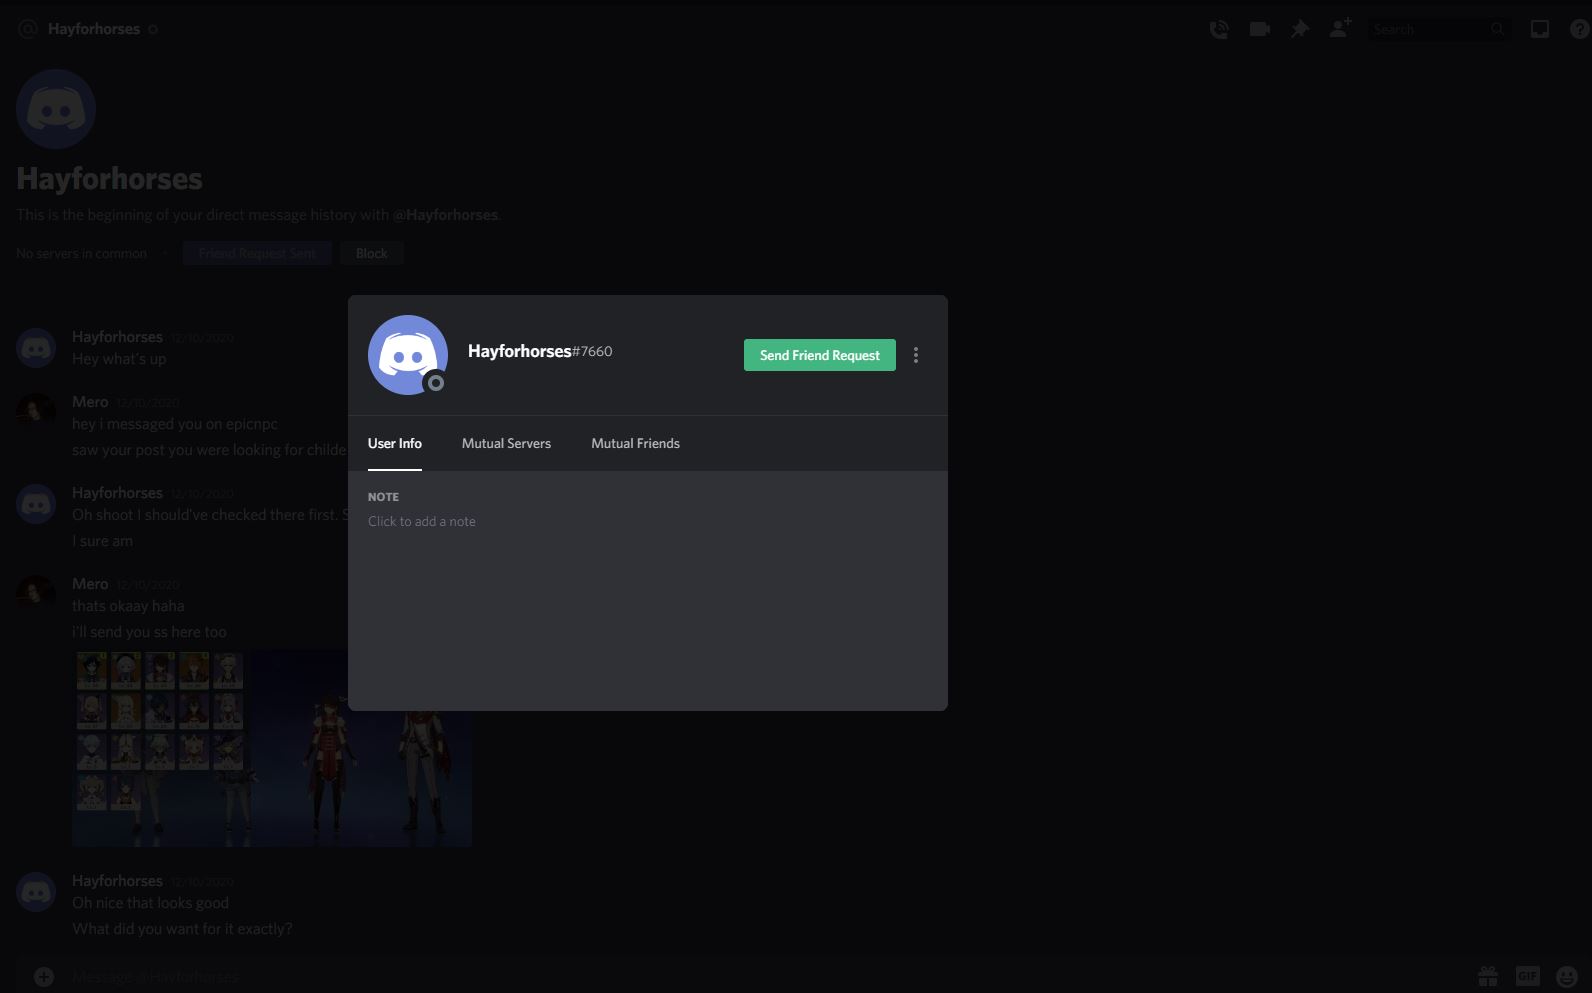Open the help question mark icon
Image resolution: width=1592 pixels, height=993 pixels.
point(1581,30)
